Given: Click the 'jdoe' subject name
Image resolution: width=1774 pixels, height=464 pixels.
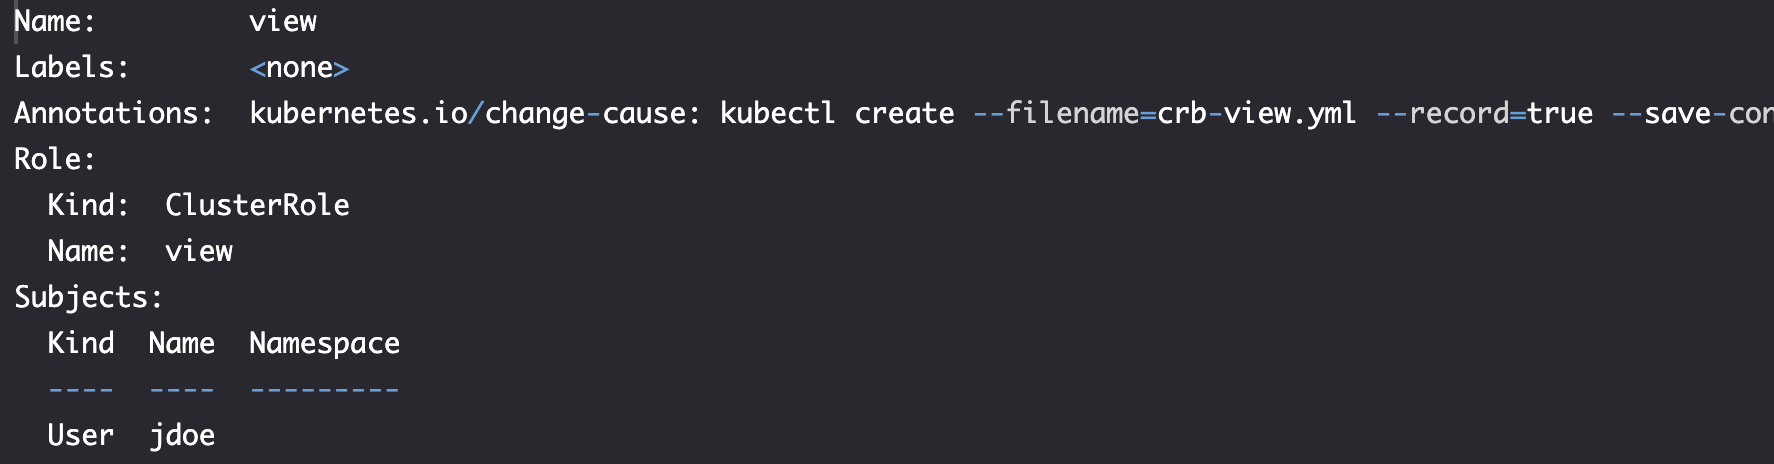Looking at the screenshot, I should coord(182,435).
